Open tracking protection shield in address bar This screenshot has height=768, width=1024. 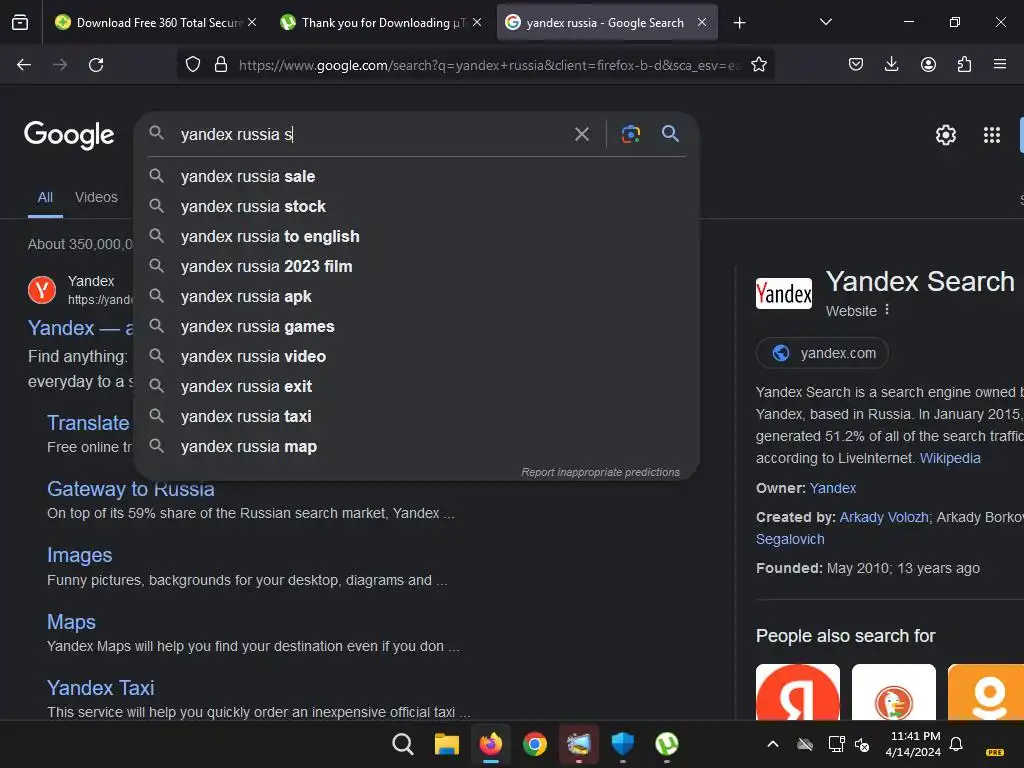(x=193, y=65)
